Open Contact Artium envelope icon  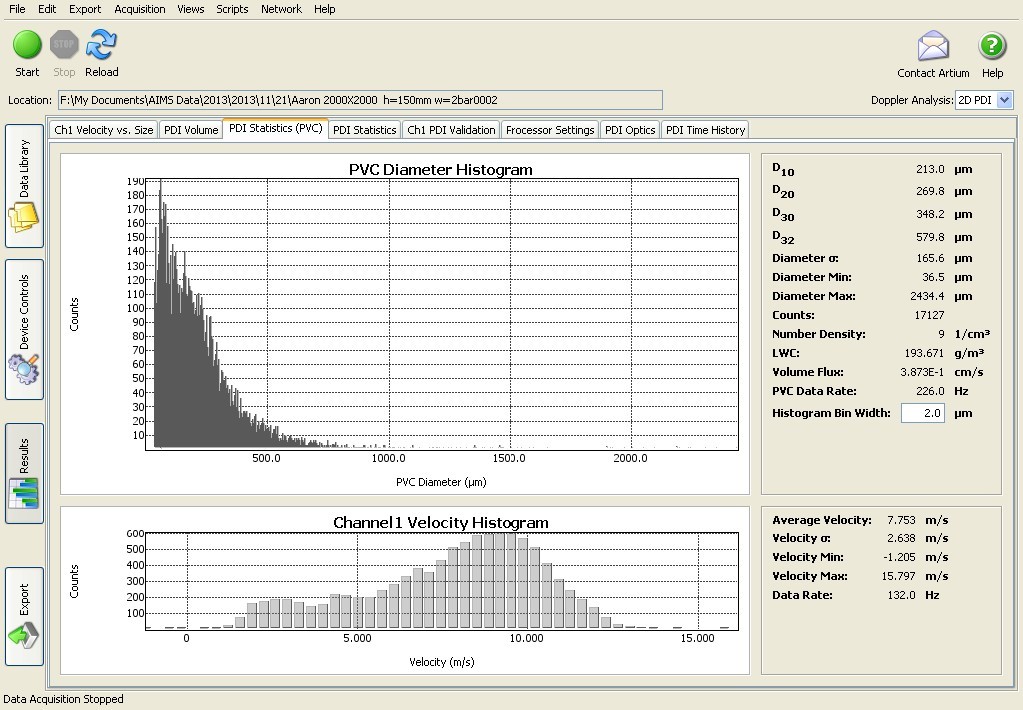click(x=932, y=47)
